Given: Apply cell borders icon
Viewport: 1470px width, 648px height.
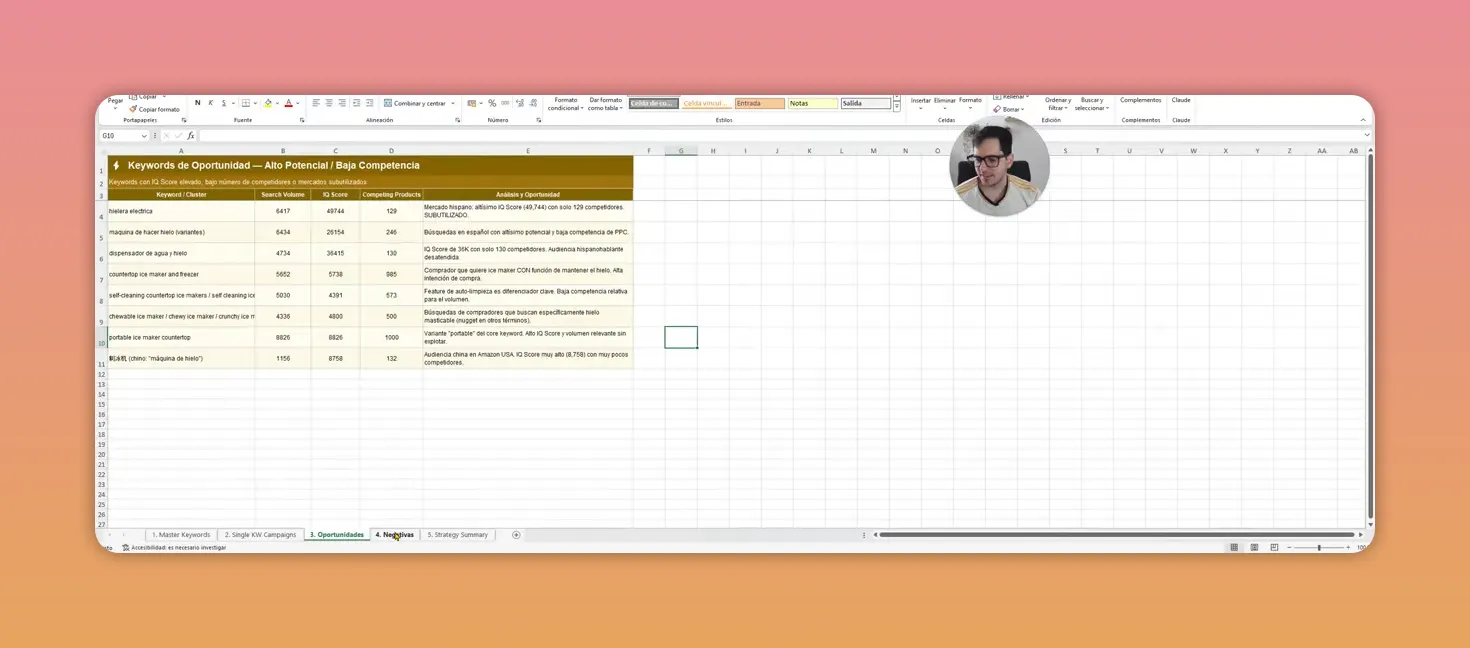Looking at the screenshot, I should [x=246, y=103].
